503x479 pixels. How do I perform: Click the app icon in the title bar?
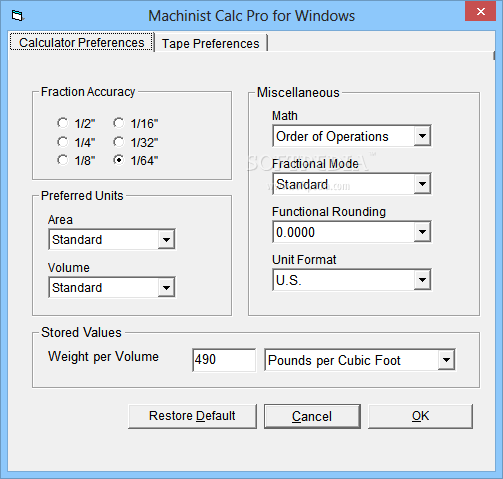tap(17, 15)
